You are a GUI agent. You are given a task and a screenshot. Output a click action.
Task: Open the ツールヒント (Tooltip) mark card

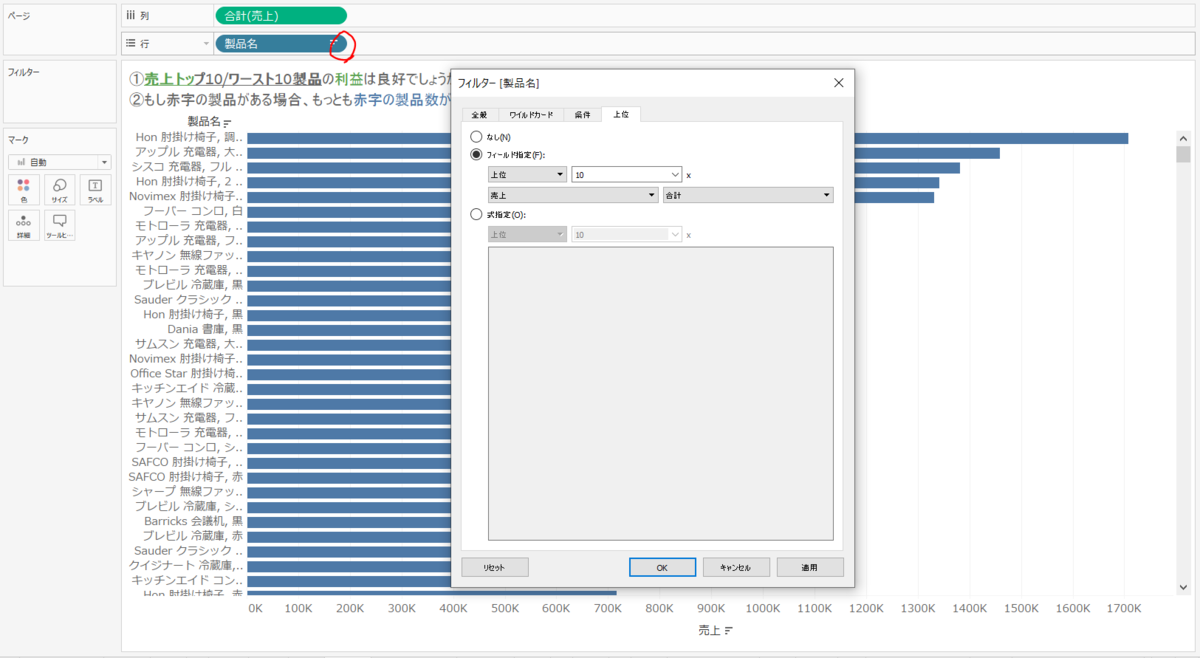point(59,226)
